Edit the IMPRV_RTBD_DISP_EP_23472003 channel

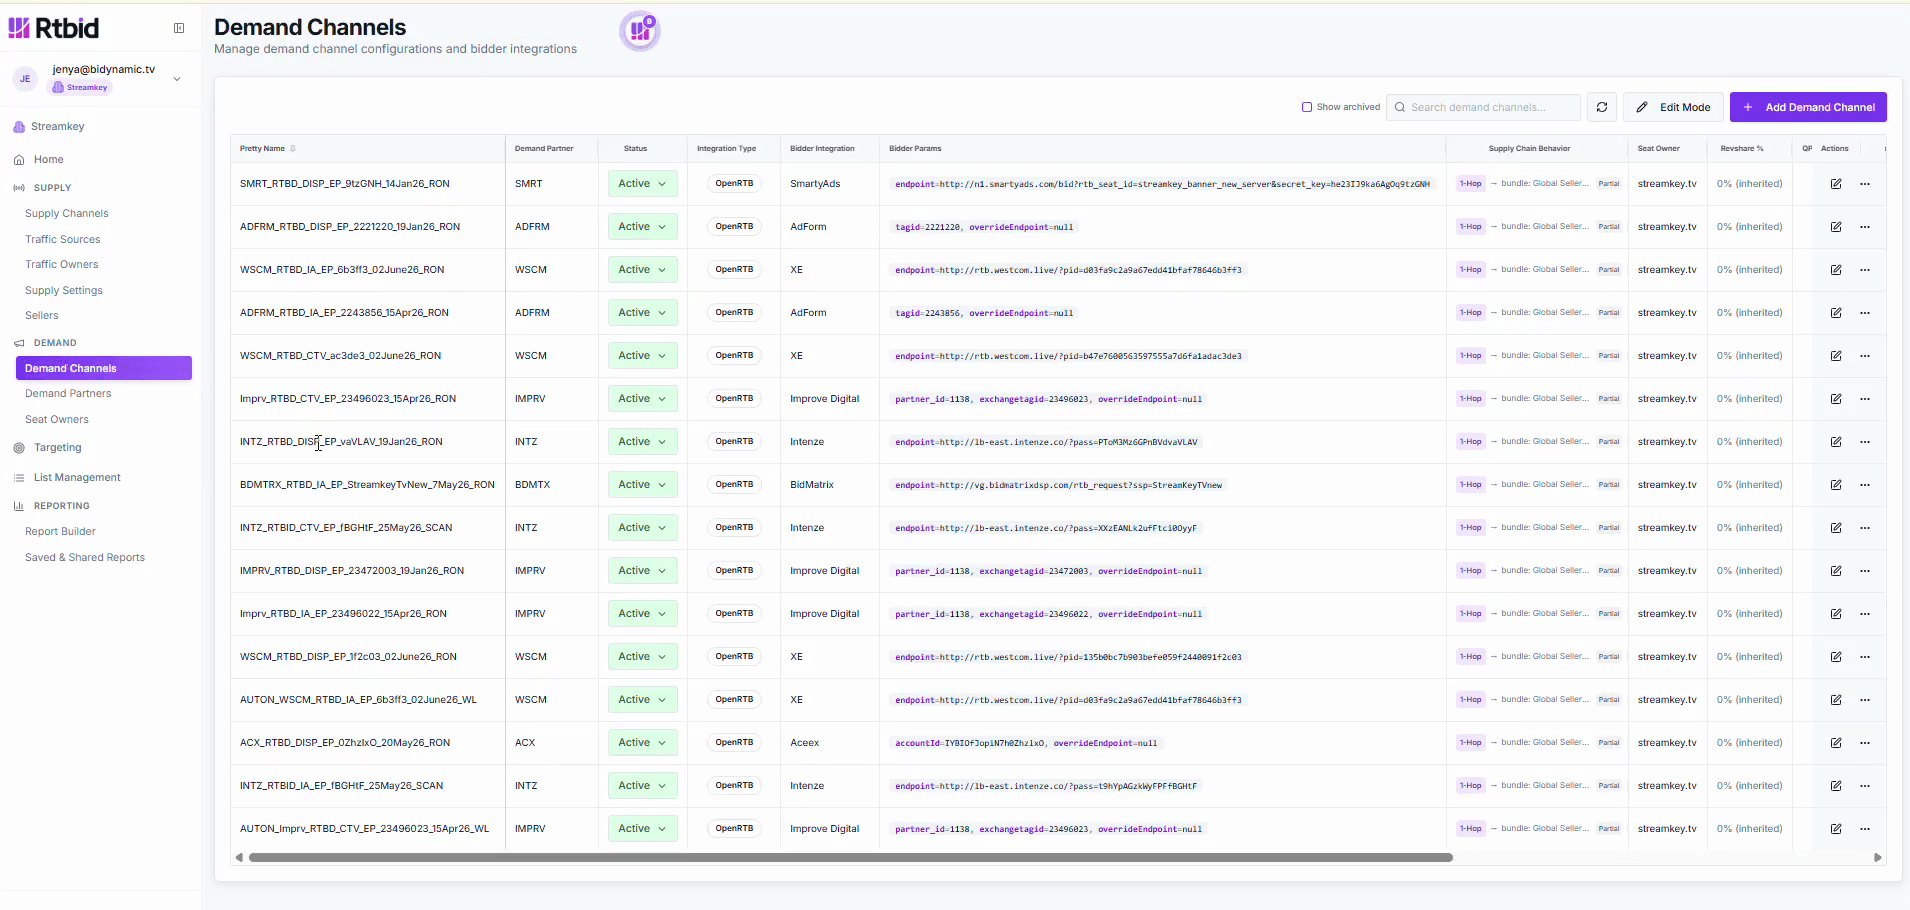point(1836,571)
